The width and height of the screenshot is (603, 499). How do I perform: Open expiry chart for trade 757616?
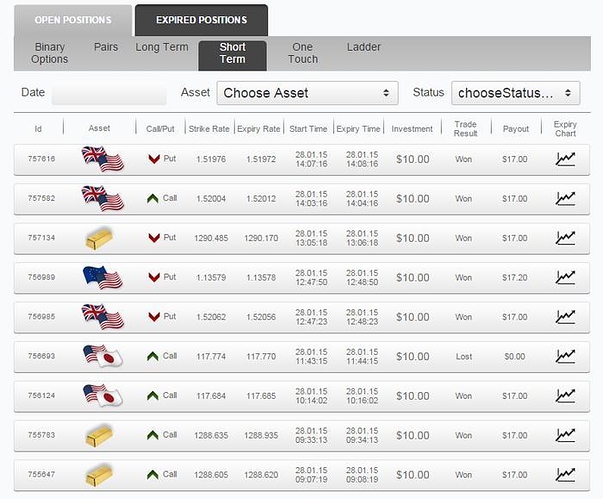[x=565, y=159]
